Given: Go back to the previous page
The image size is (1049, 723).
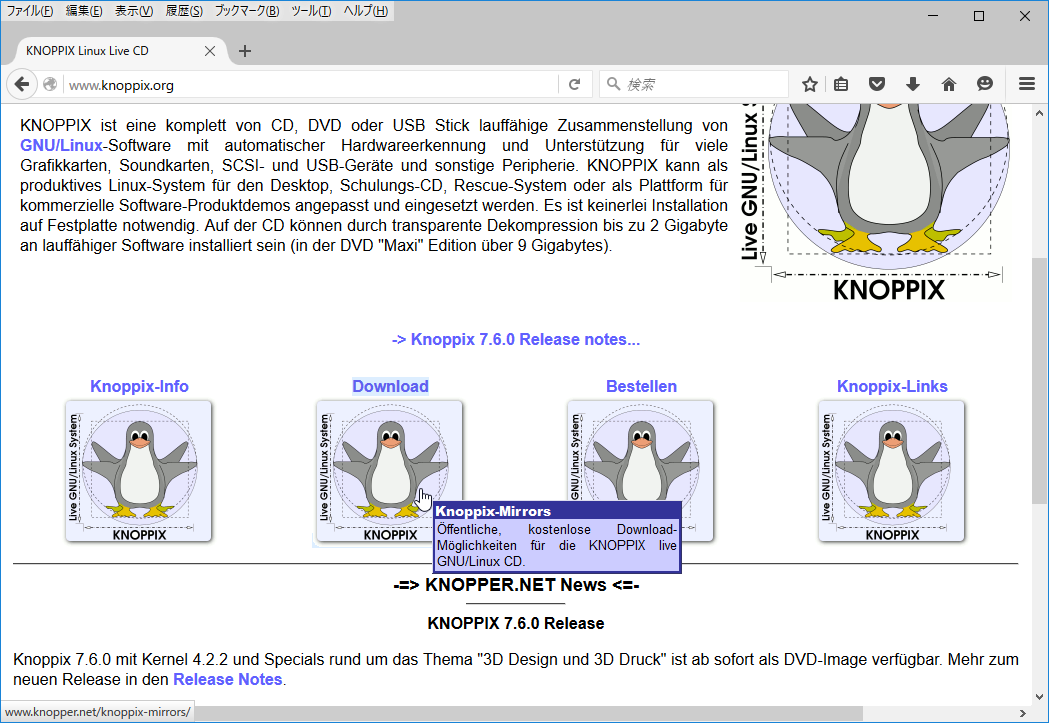Looking at the screenshot, I should click(21, 84).
